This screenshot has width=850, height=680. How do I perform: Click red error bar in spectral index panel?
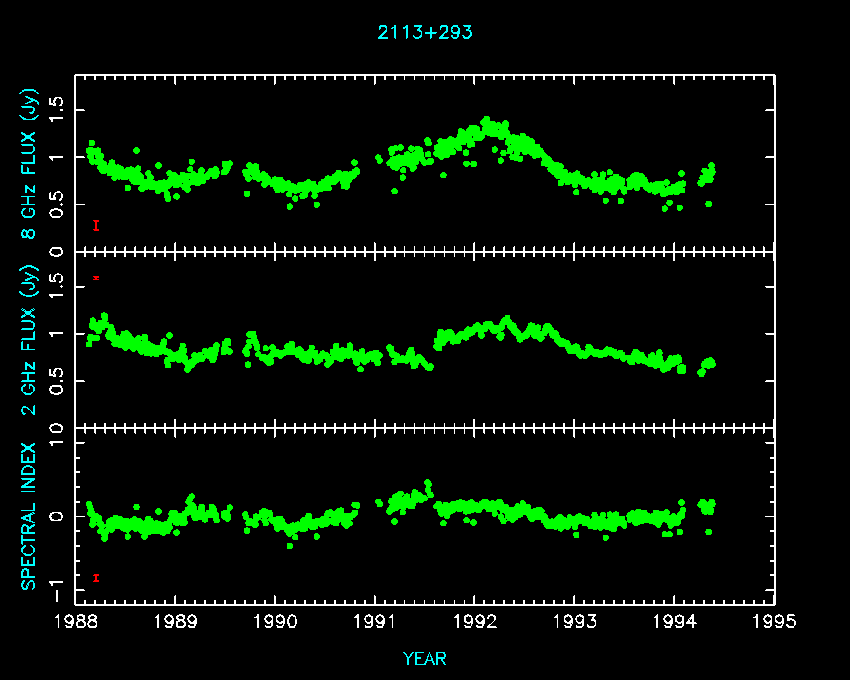(96, 578)
